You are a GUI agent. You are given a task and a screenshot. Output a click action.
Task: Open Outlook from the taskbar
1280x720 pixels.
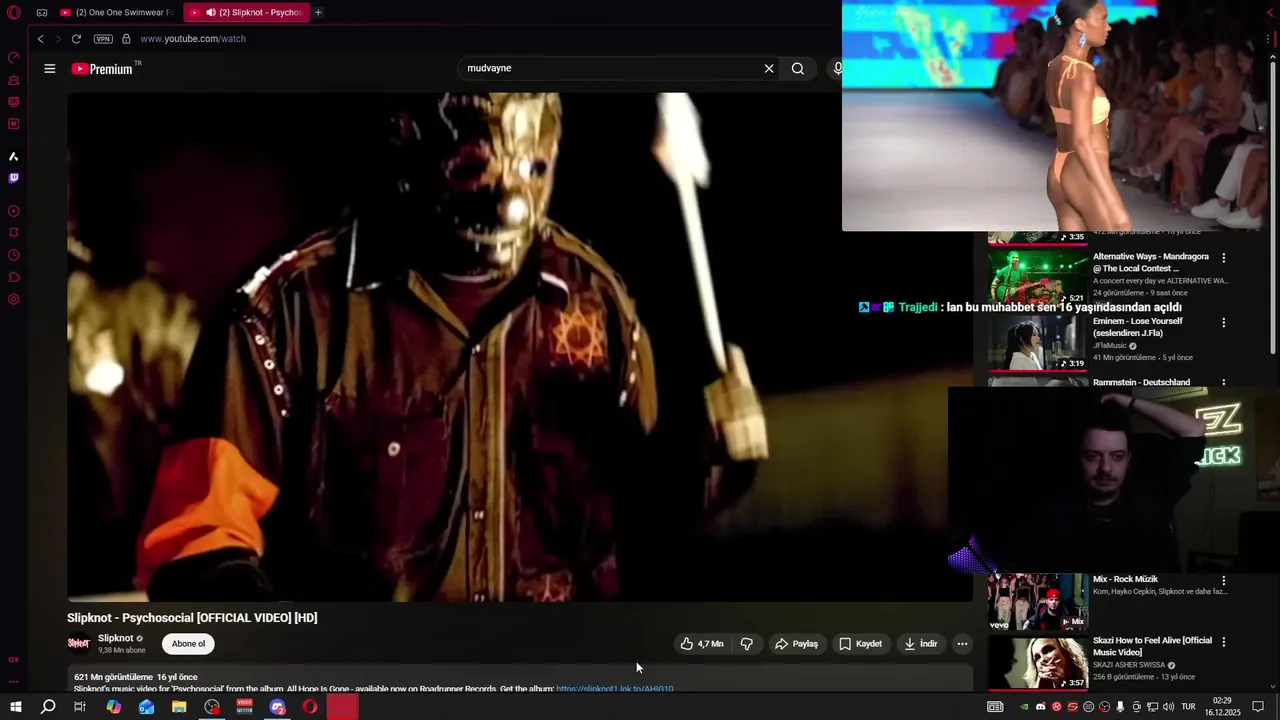click(146, 707)
